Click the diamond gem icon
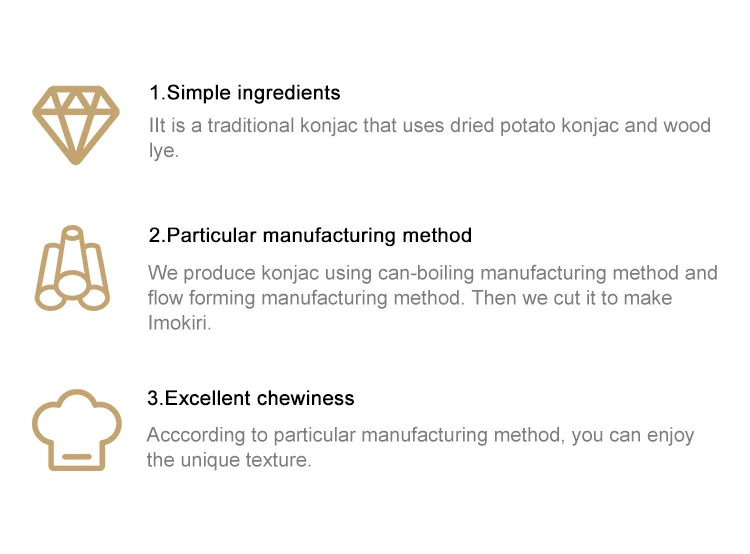 coord(75,124)
